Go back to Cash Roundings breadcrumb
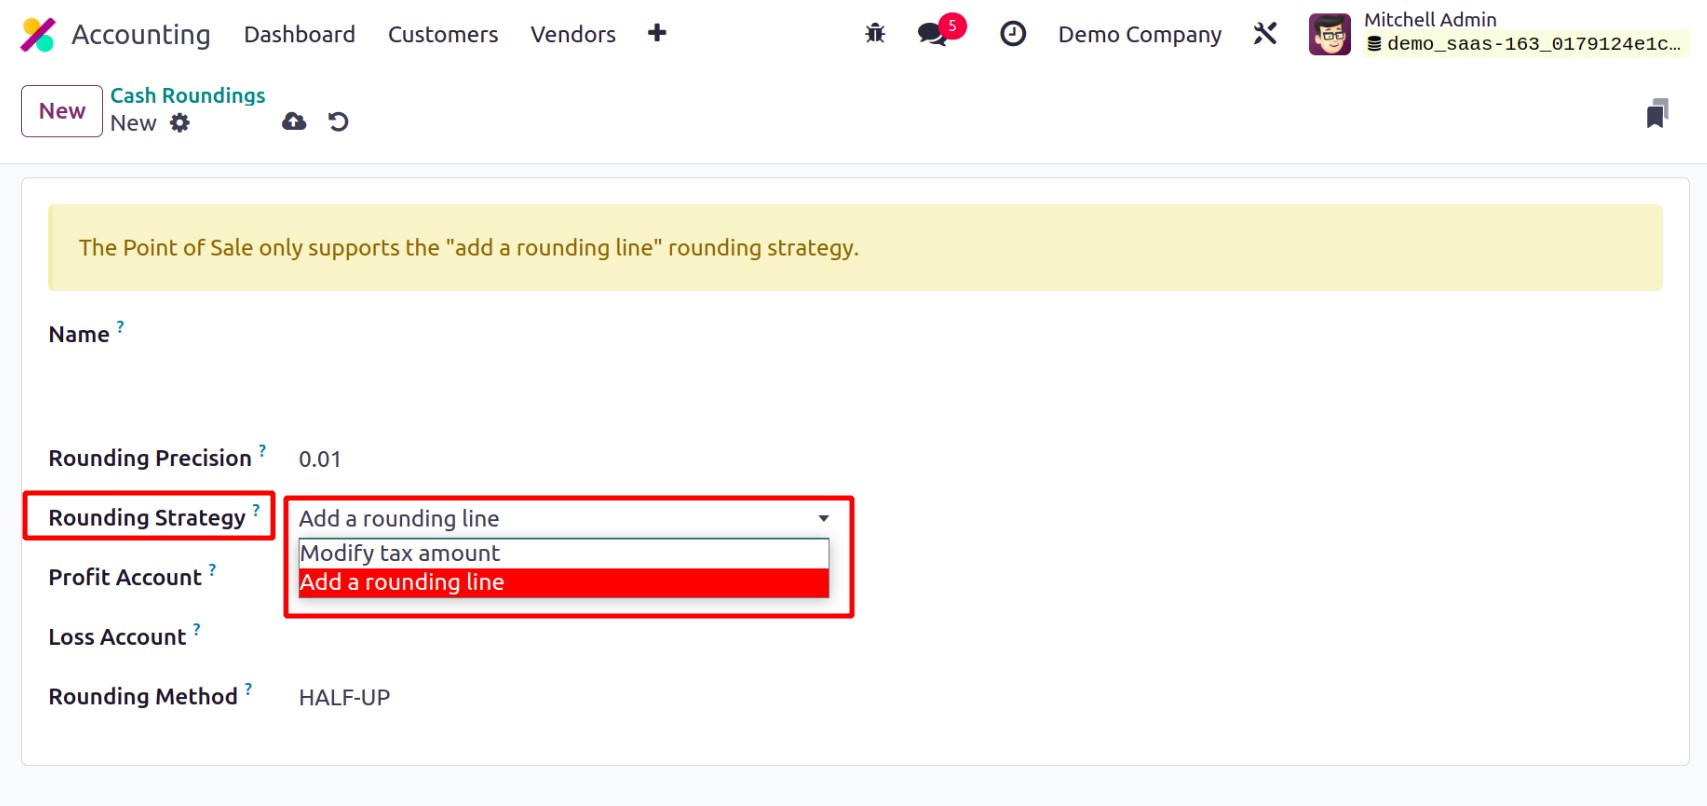Viewport: 1707px width, 806px height. (188, 96)
